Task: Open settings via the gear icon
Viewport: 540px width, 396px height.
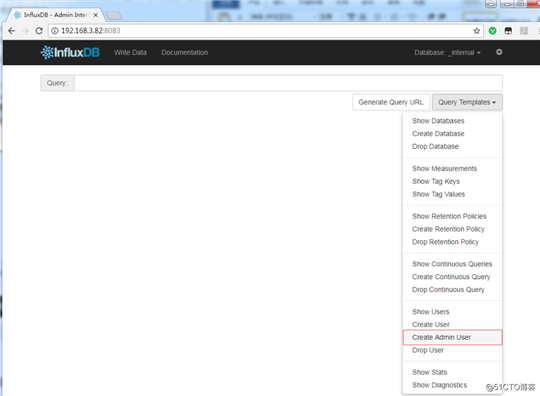Action: [x=499, y=52]
